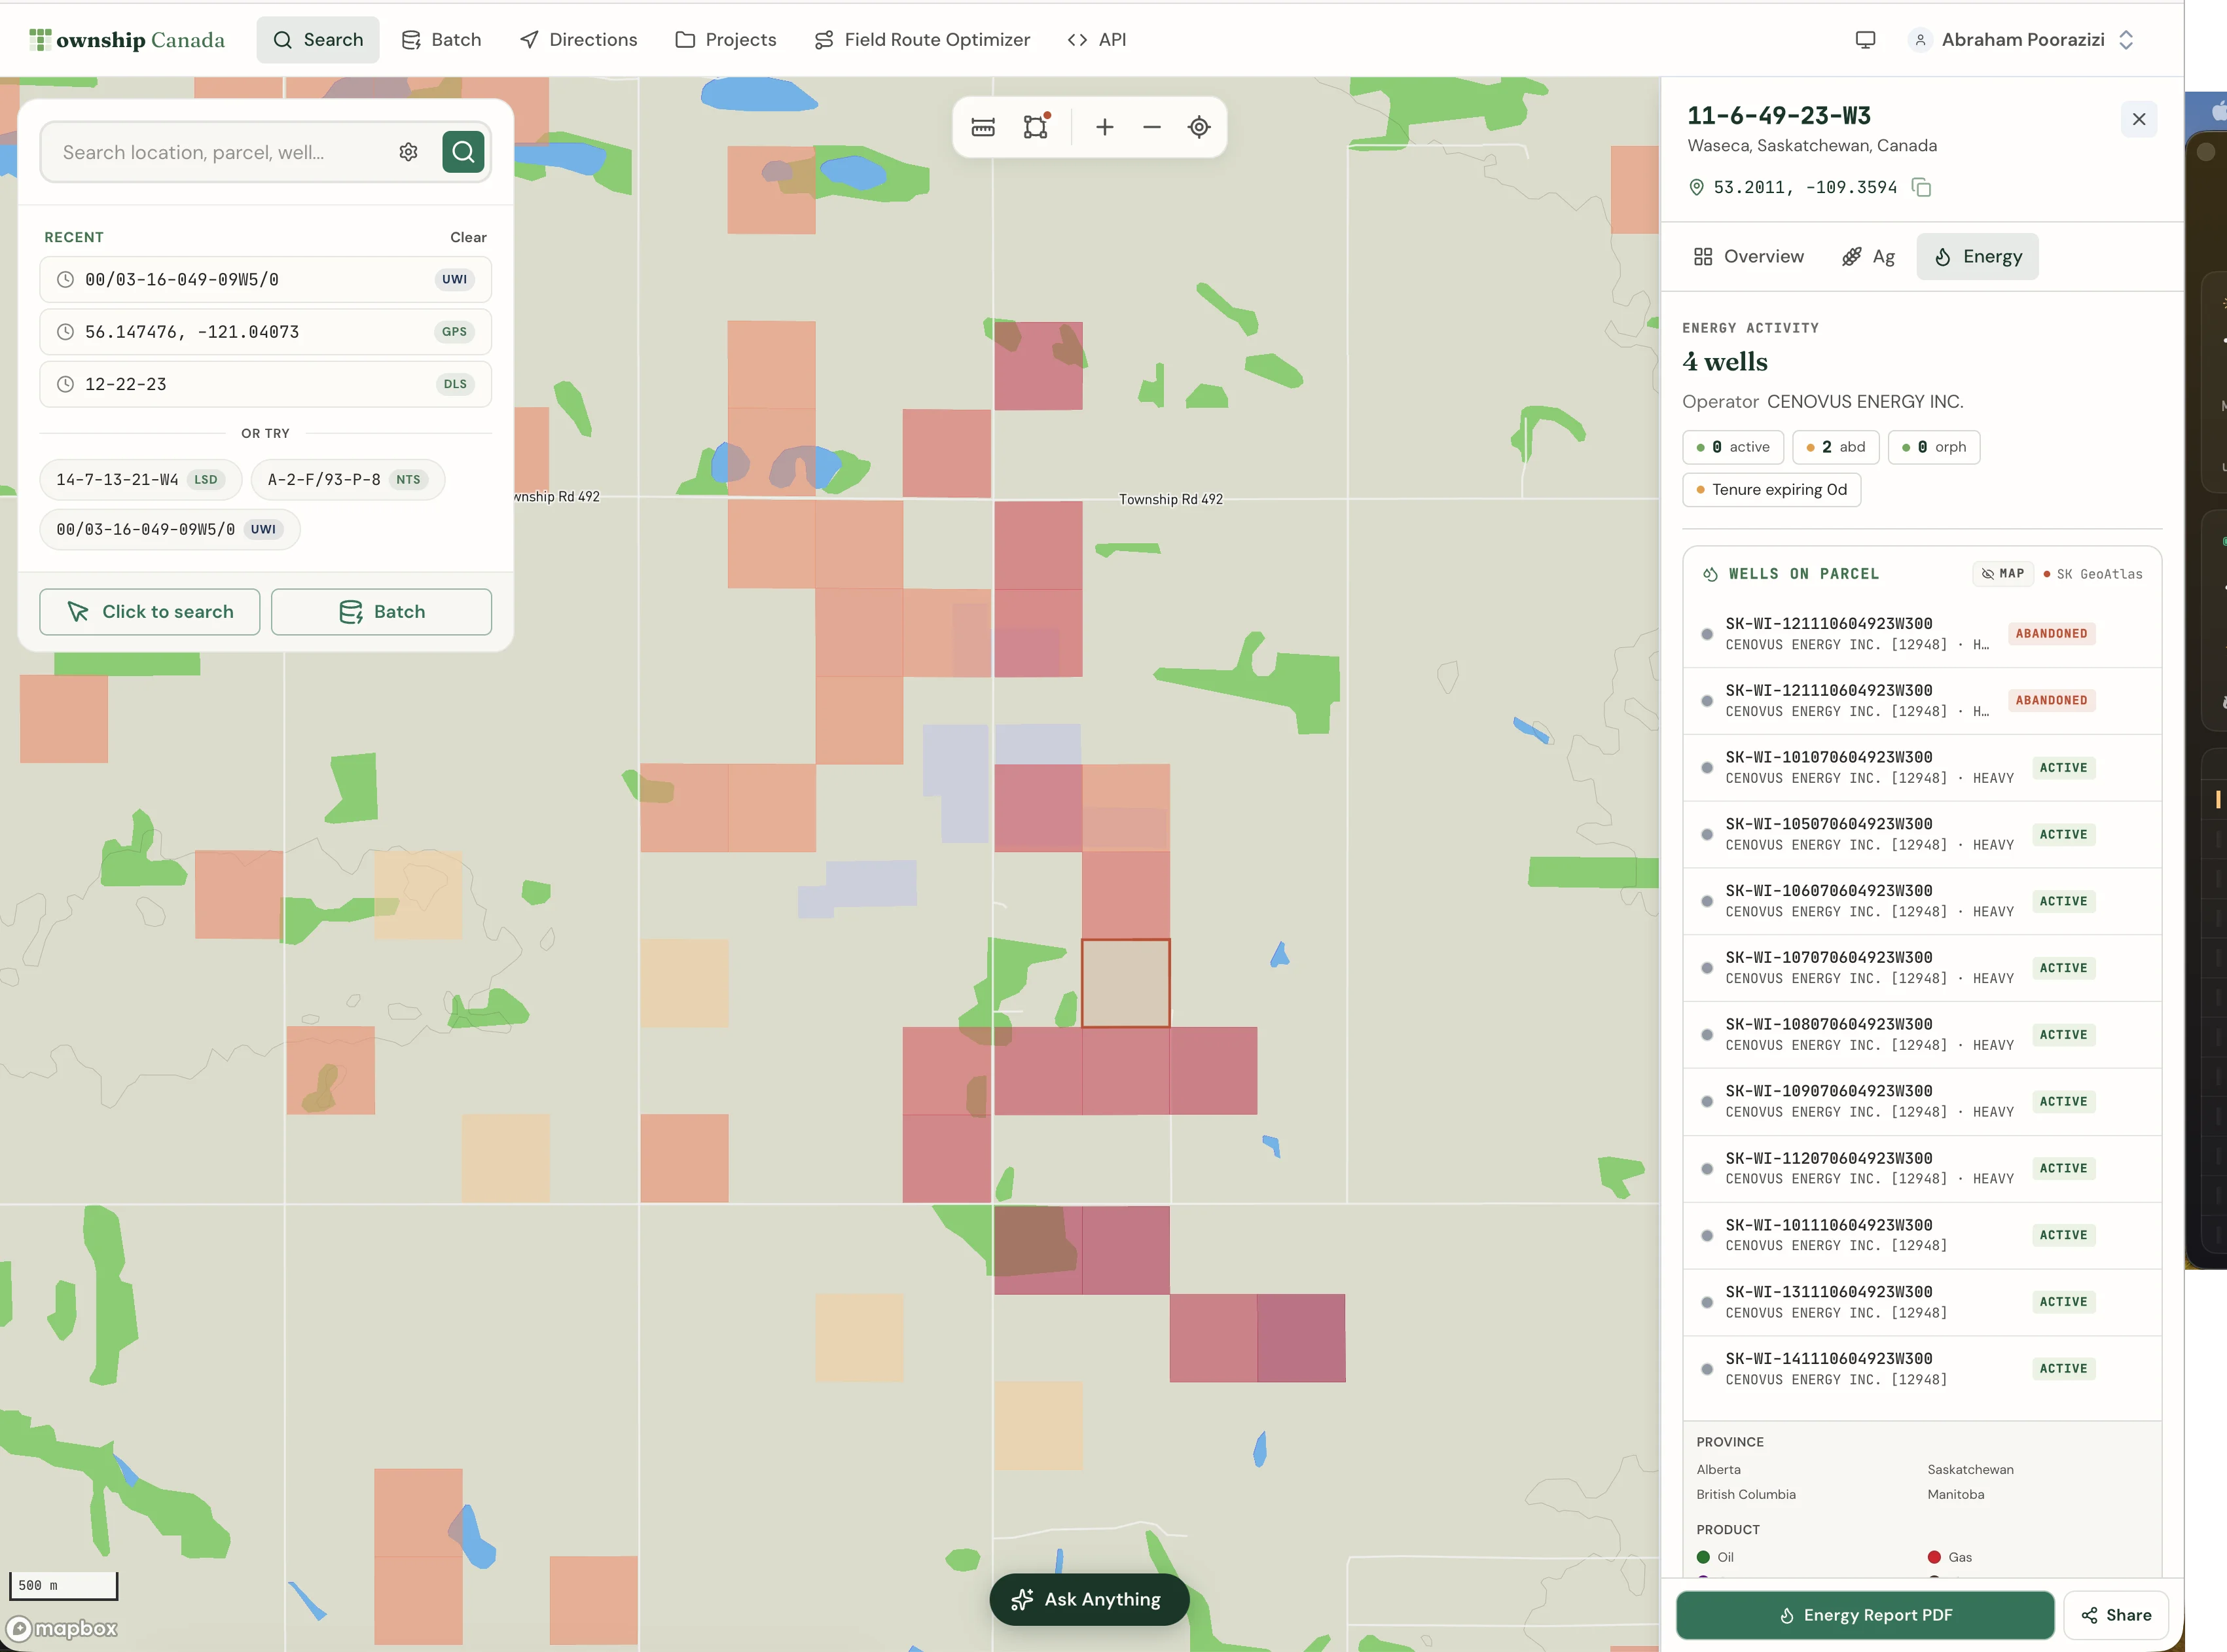Viewport: 2227px width, 1652px height.
Task: Click the wells icon beside Wells on Parcel
Action: [x=1710, y=574]
